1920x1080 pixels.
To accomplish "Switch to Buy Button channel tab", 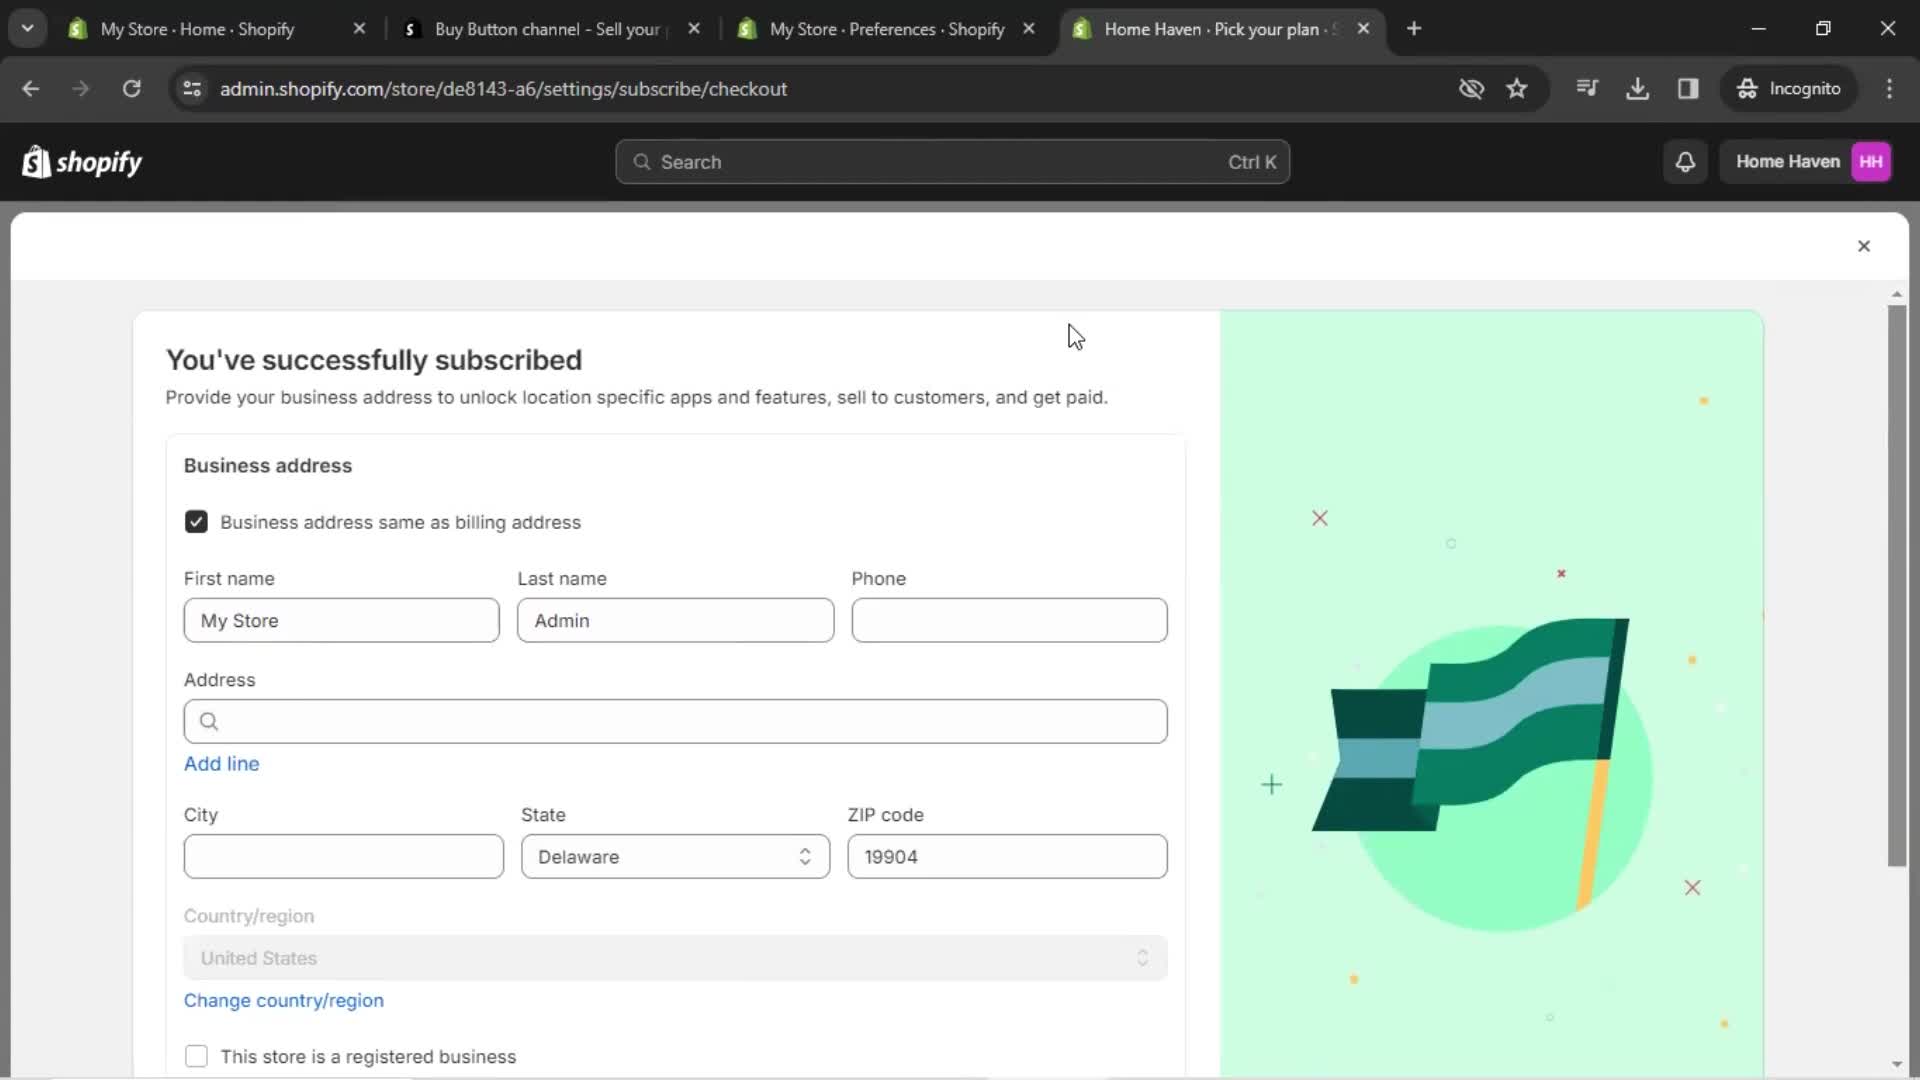I will pos(551,28).
